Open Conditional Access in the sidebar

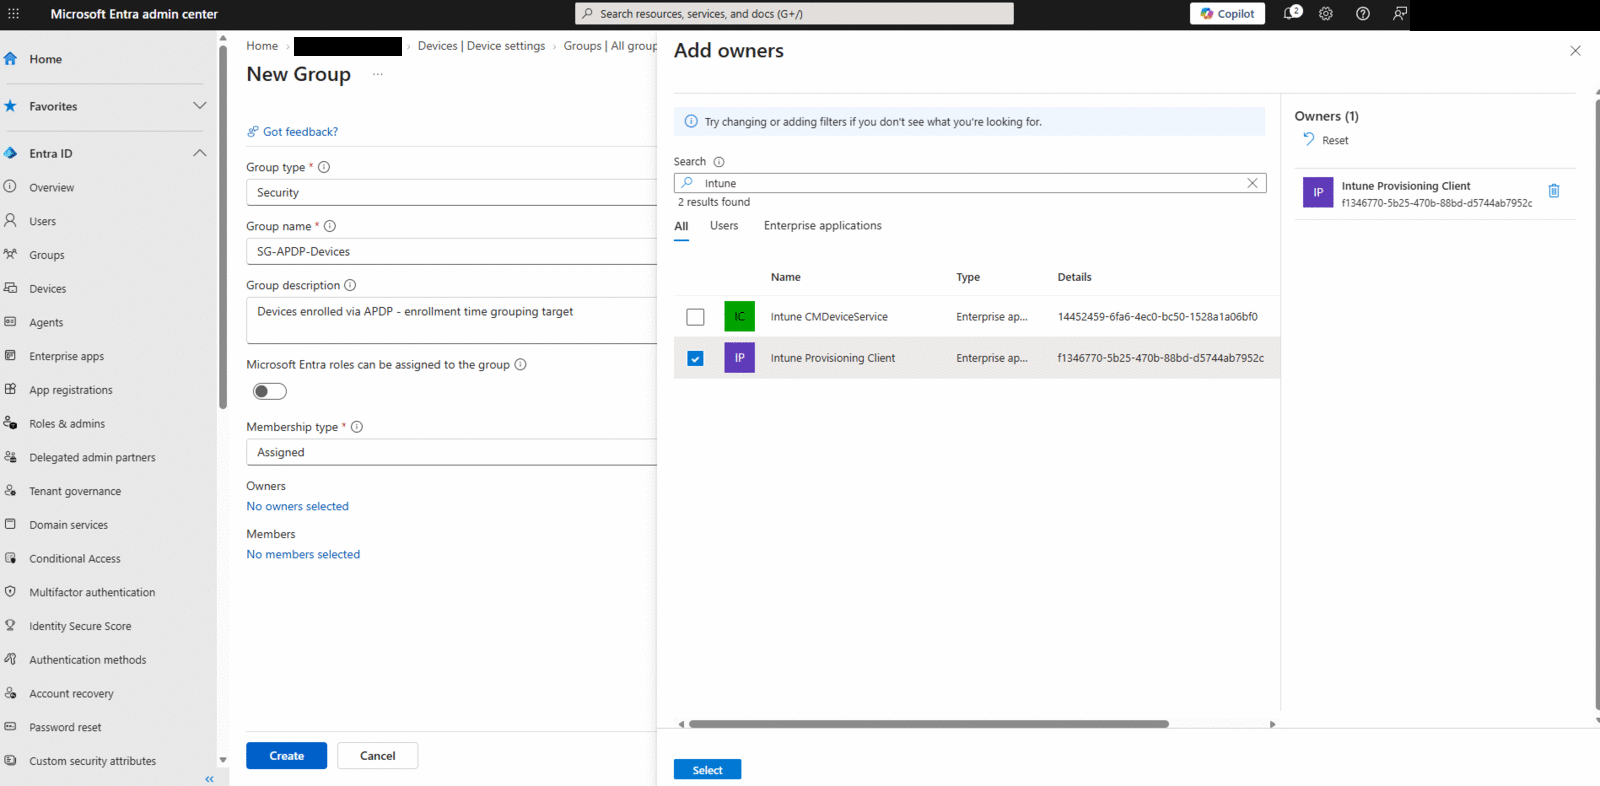75,559
